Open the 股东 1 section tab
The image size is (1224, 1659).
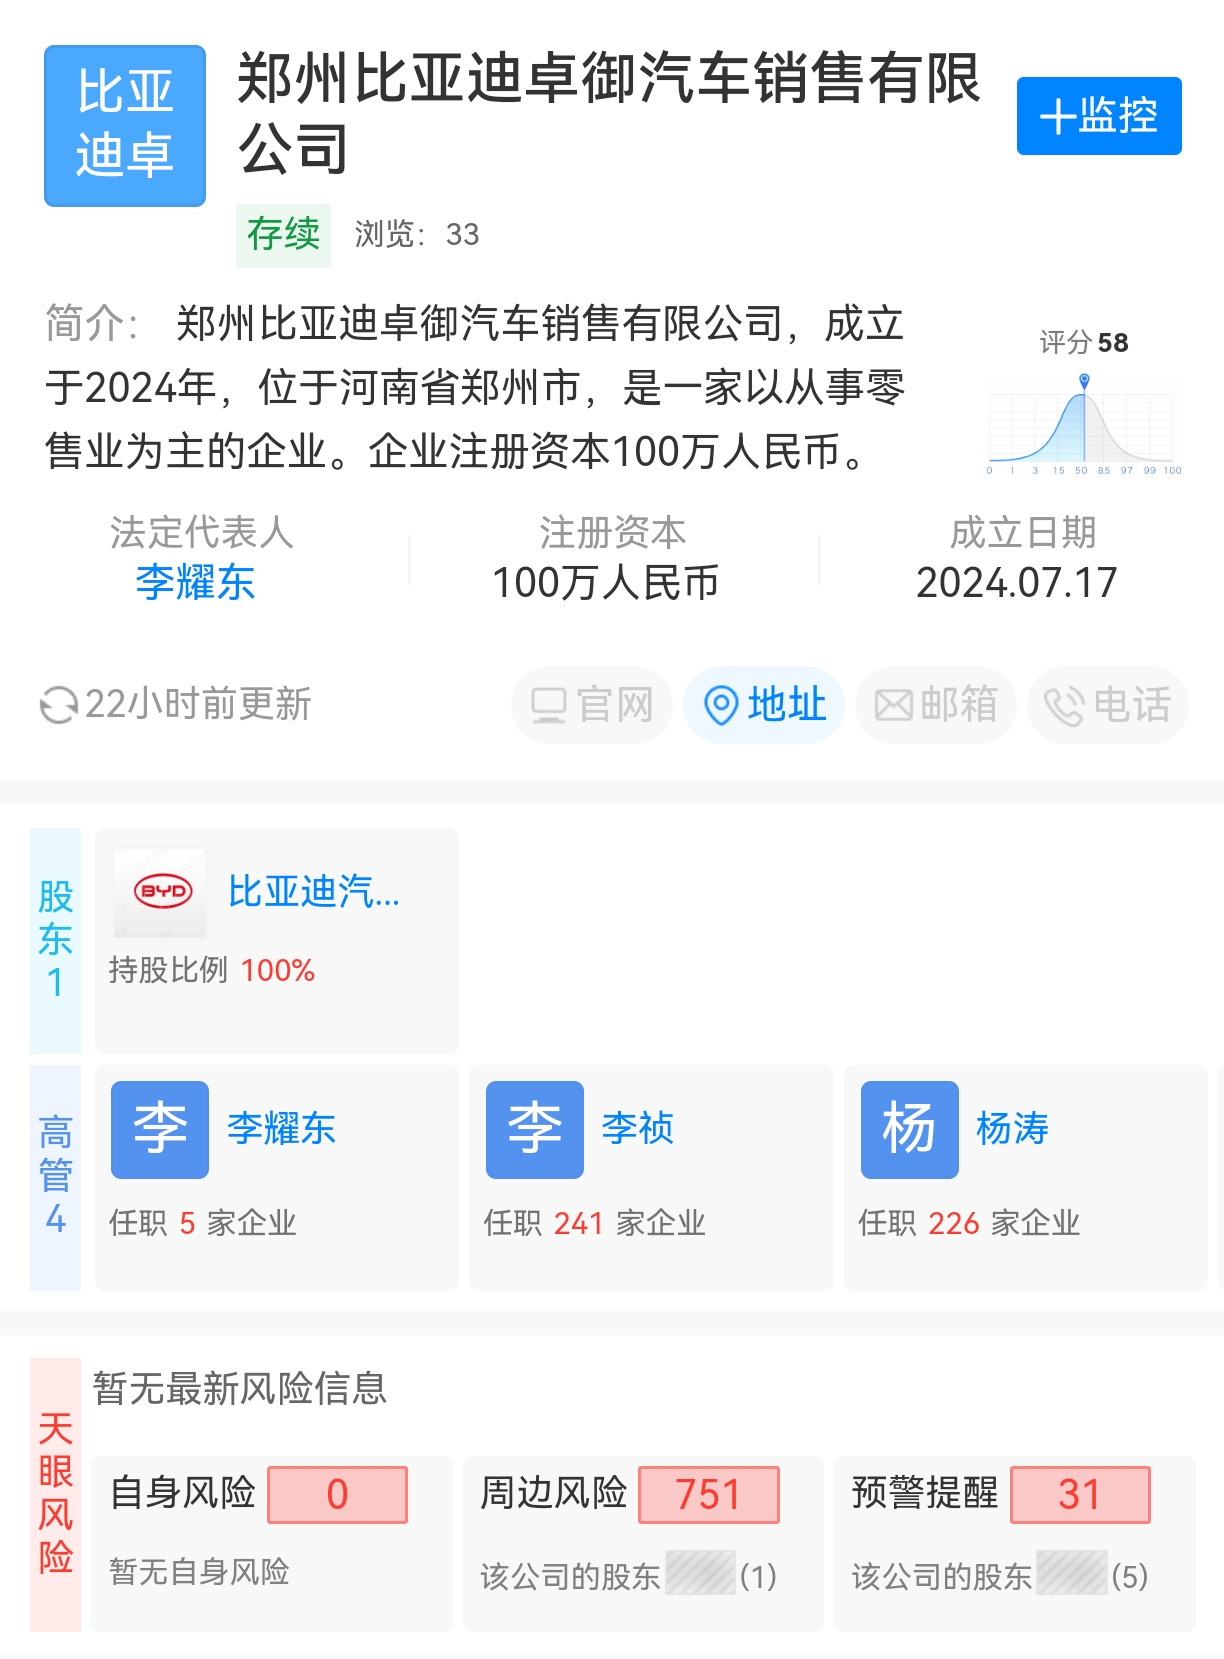56,940
